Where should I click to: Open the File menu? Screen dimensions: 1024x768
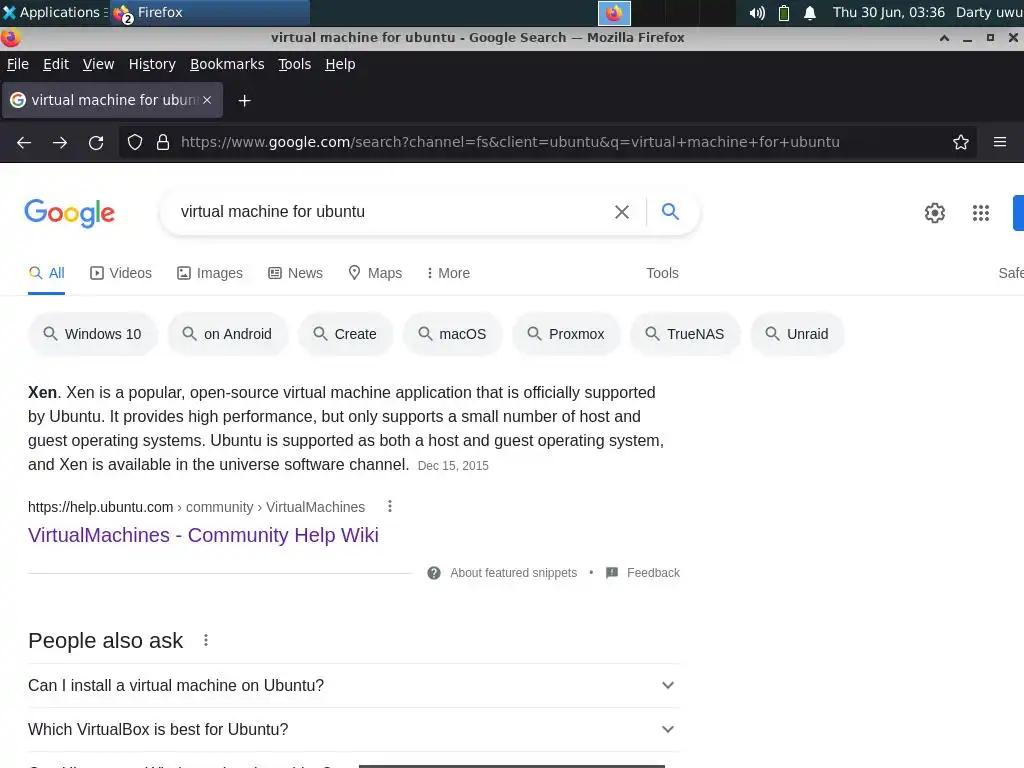pyautogui.click(x=18, y=64)
